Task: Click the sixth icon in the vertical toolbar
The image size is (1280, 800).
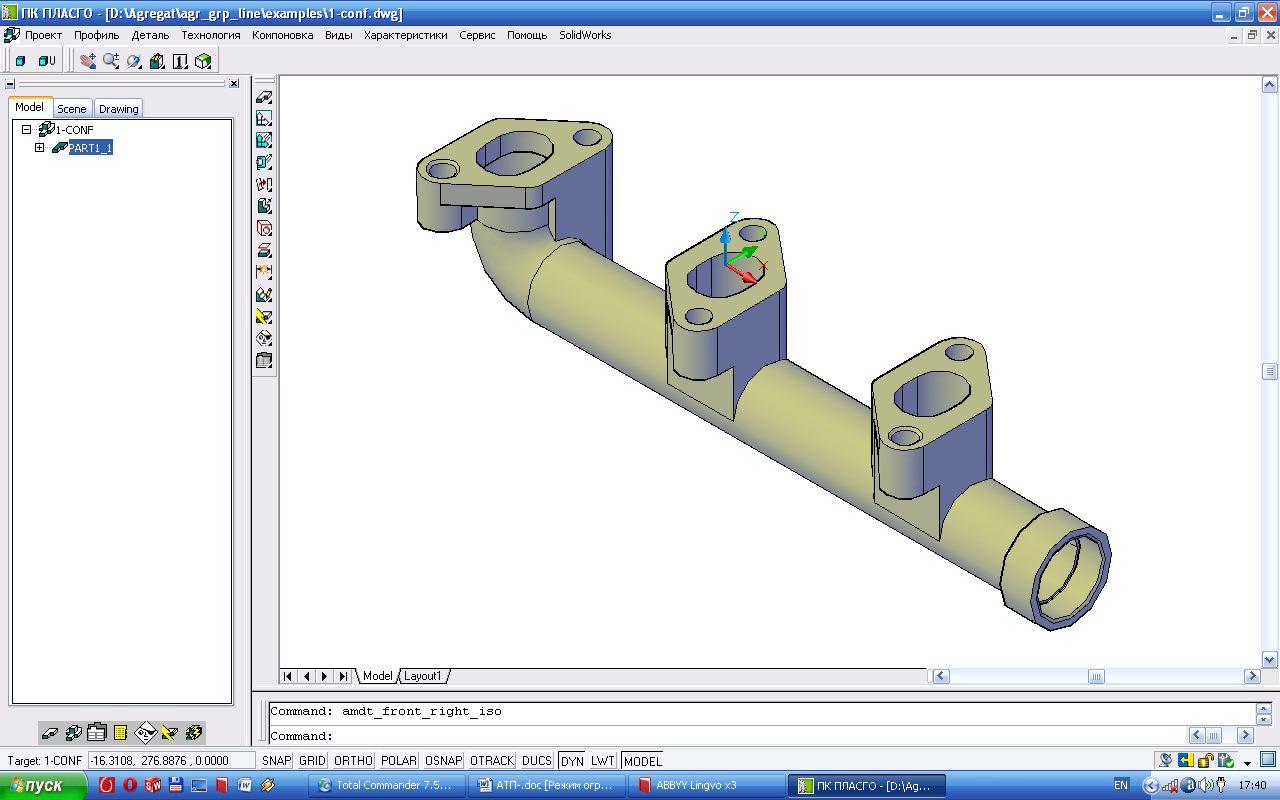Action: 264,207
